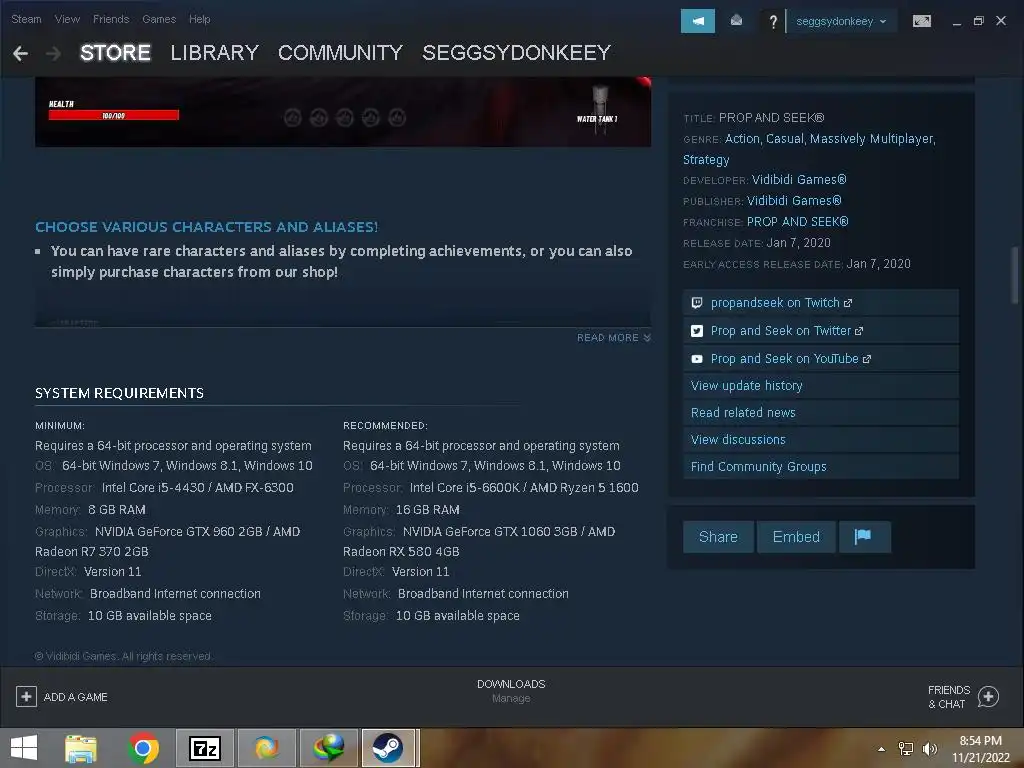This screenshot has width=1024, height=768.
Task: Click "16 GB RAM" recommended memory text
Action: pos(428,509)
